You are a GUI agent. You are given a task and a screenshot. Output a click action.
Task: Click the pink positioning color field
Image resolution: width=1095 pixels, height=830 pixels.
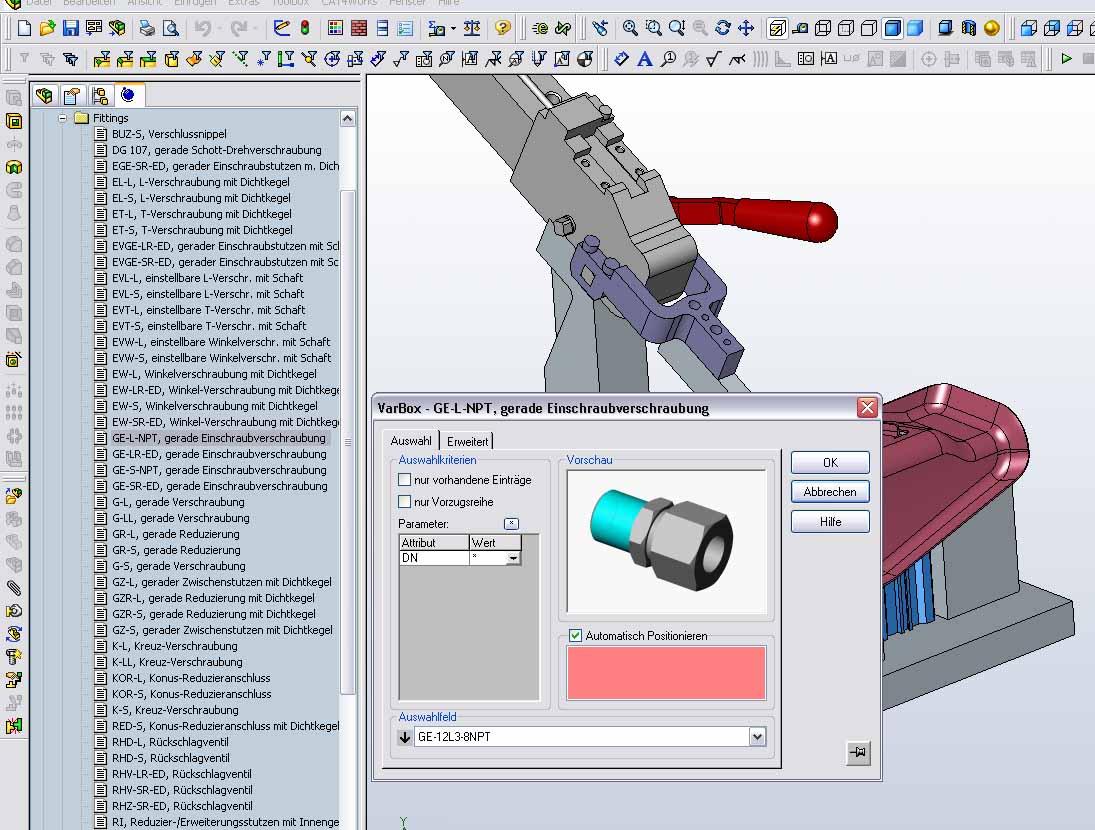tap(666, 672)
